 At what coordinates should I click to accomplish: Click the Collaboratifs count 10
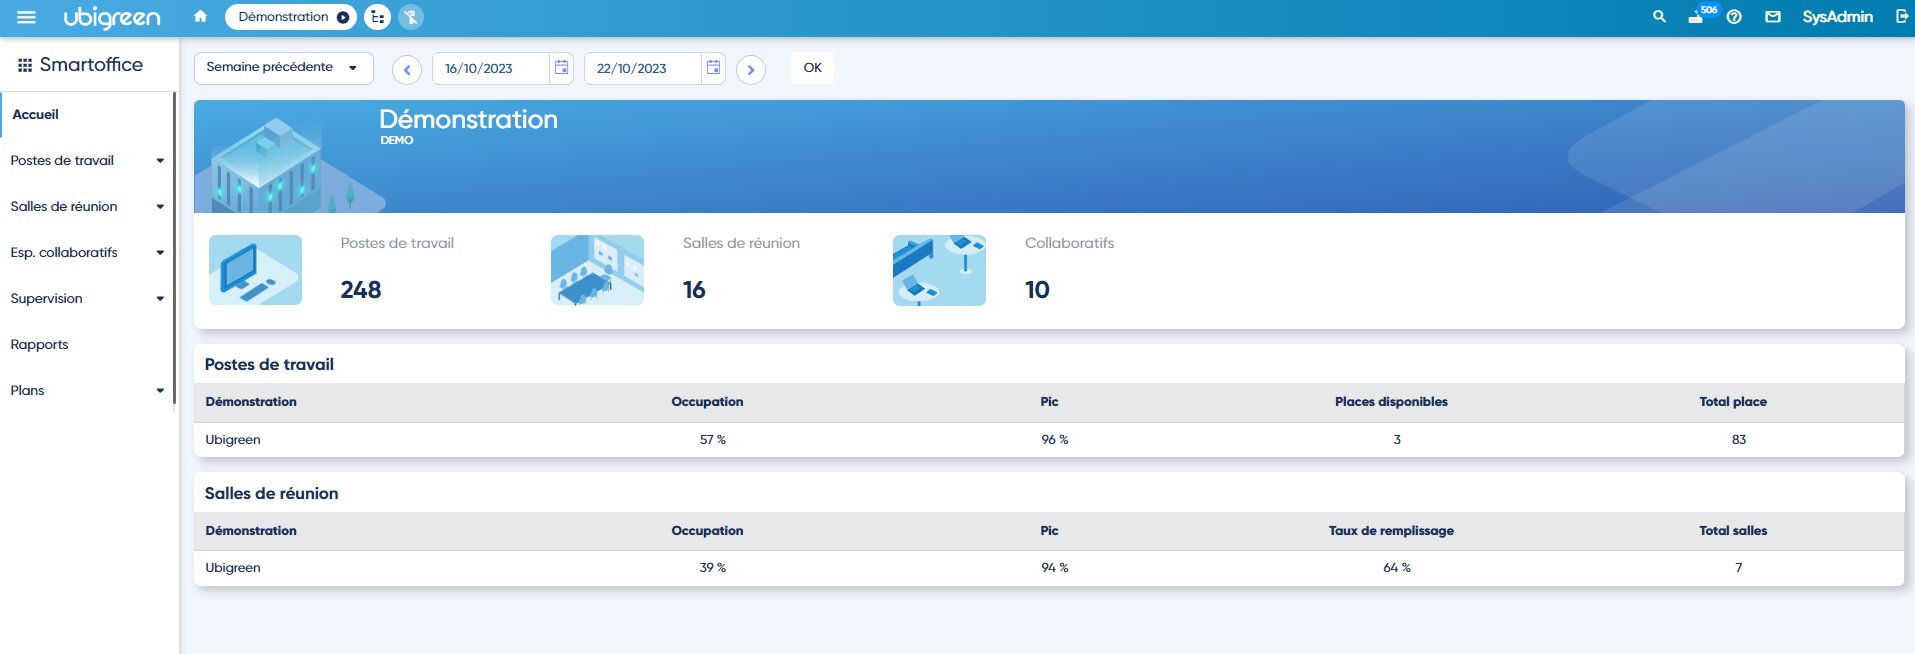click(1037, 290)
